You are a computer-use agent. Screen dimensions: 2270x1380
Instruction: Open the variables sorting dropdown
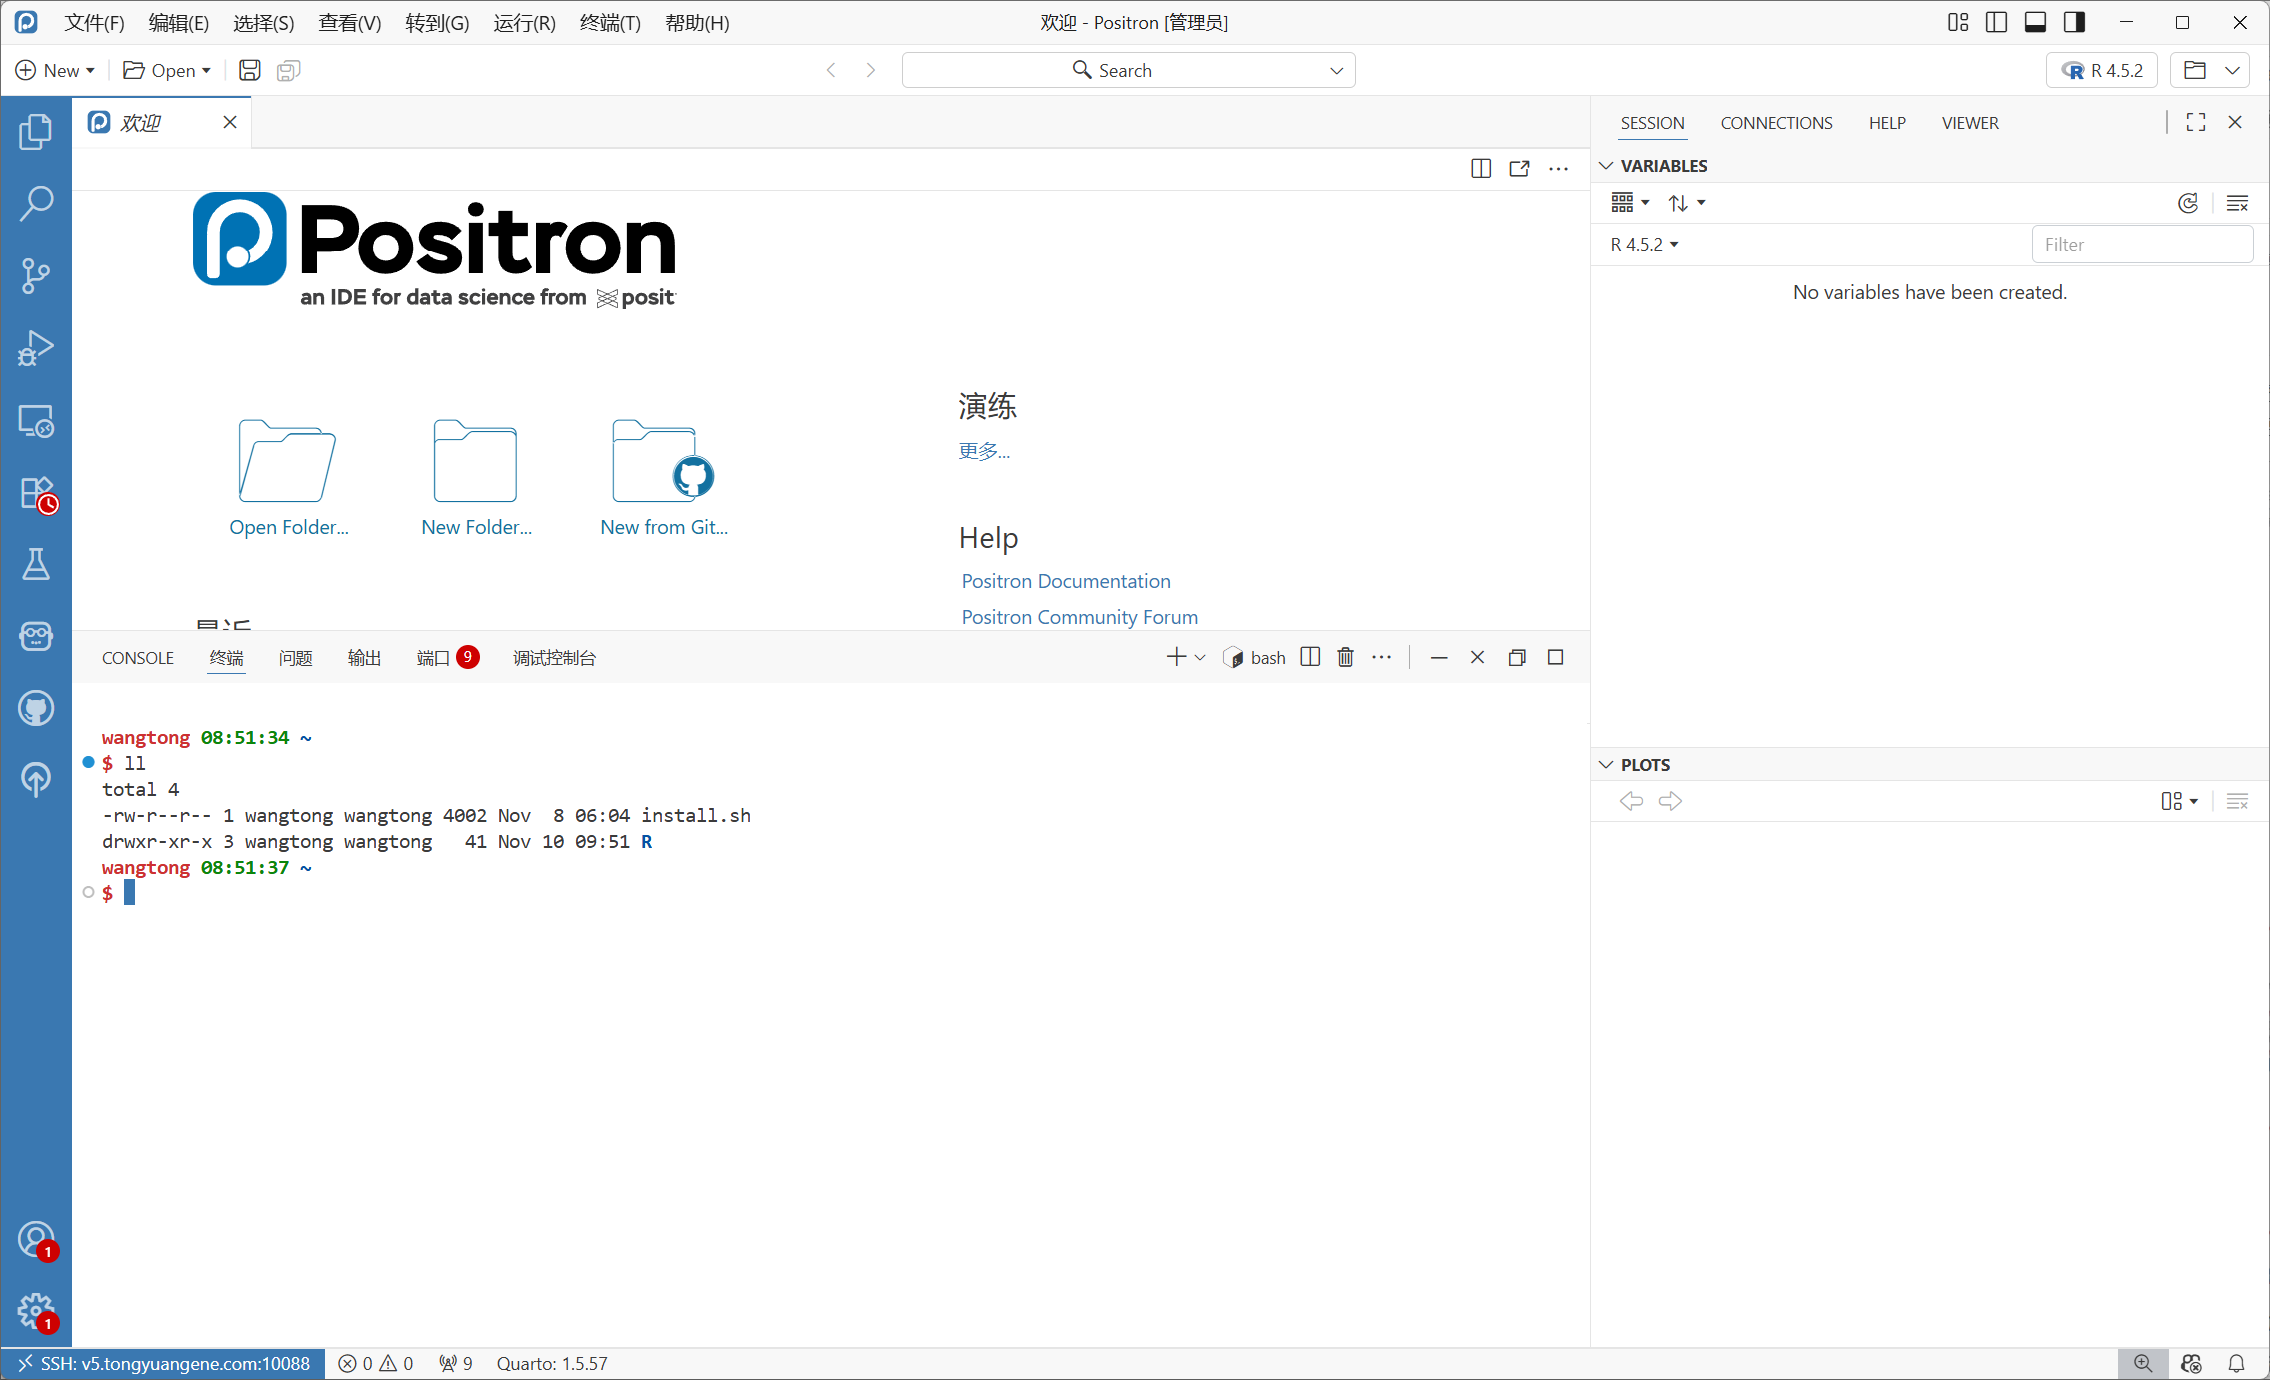click(x=1686, y=203)
